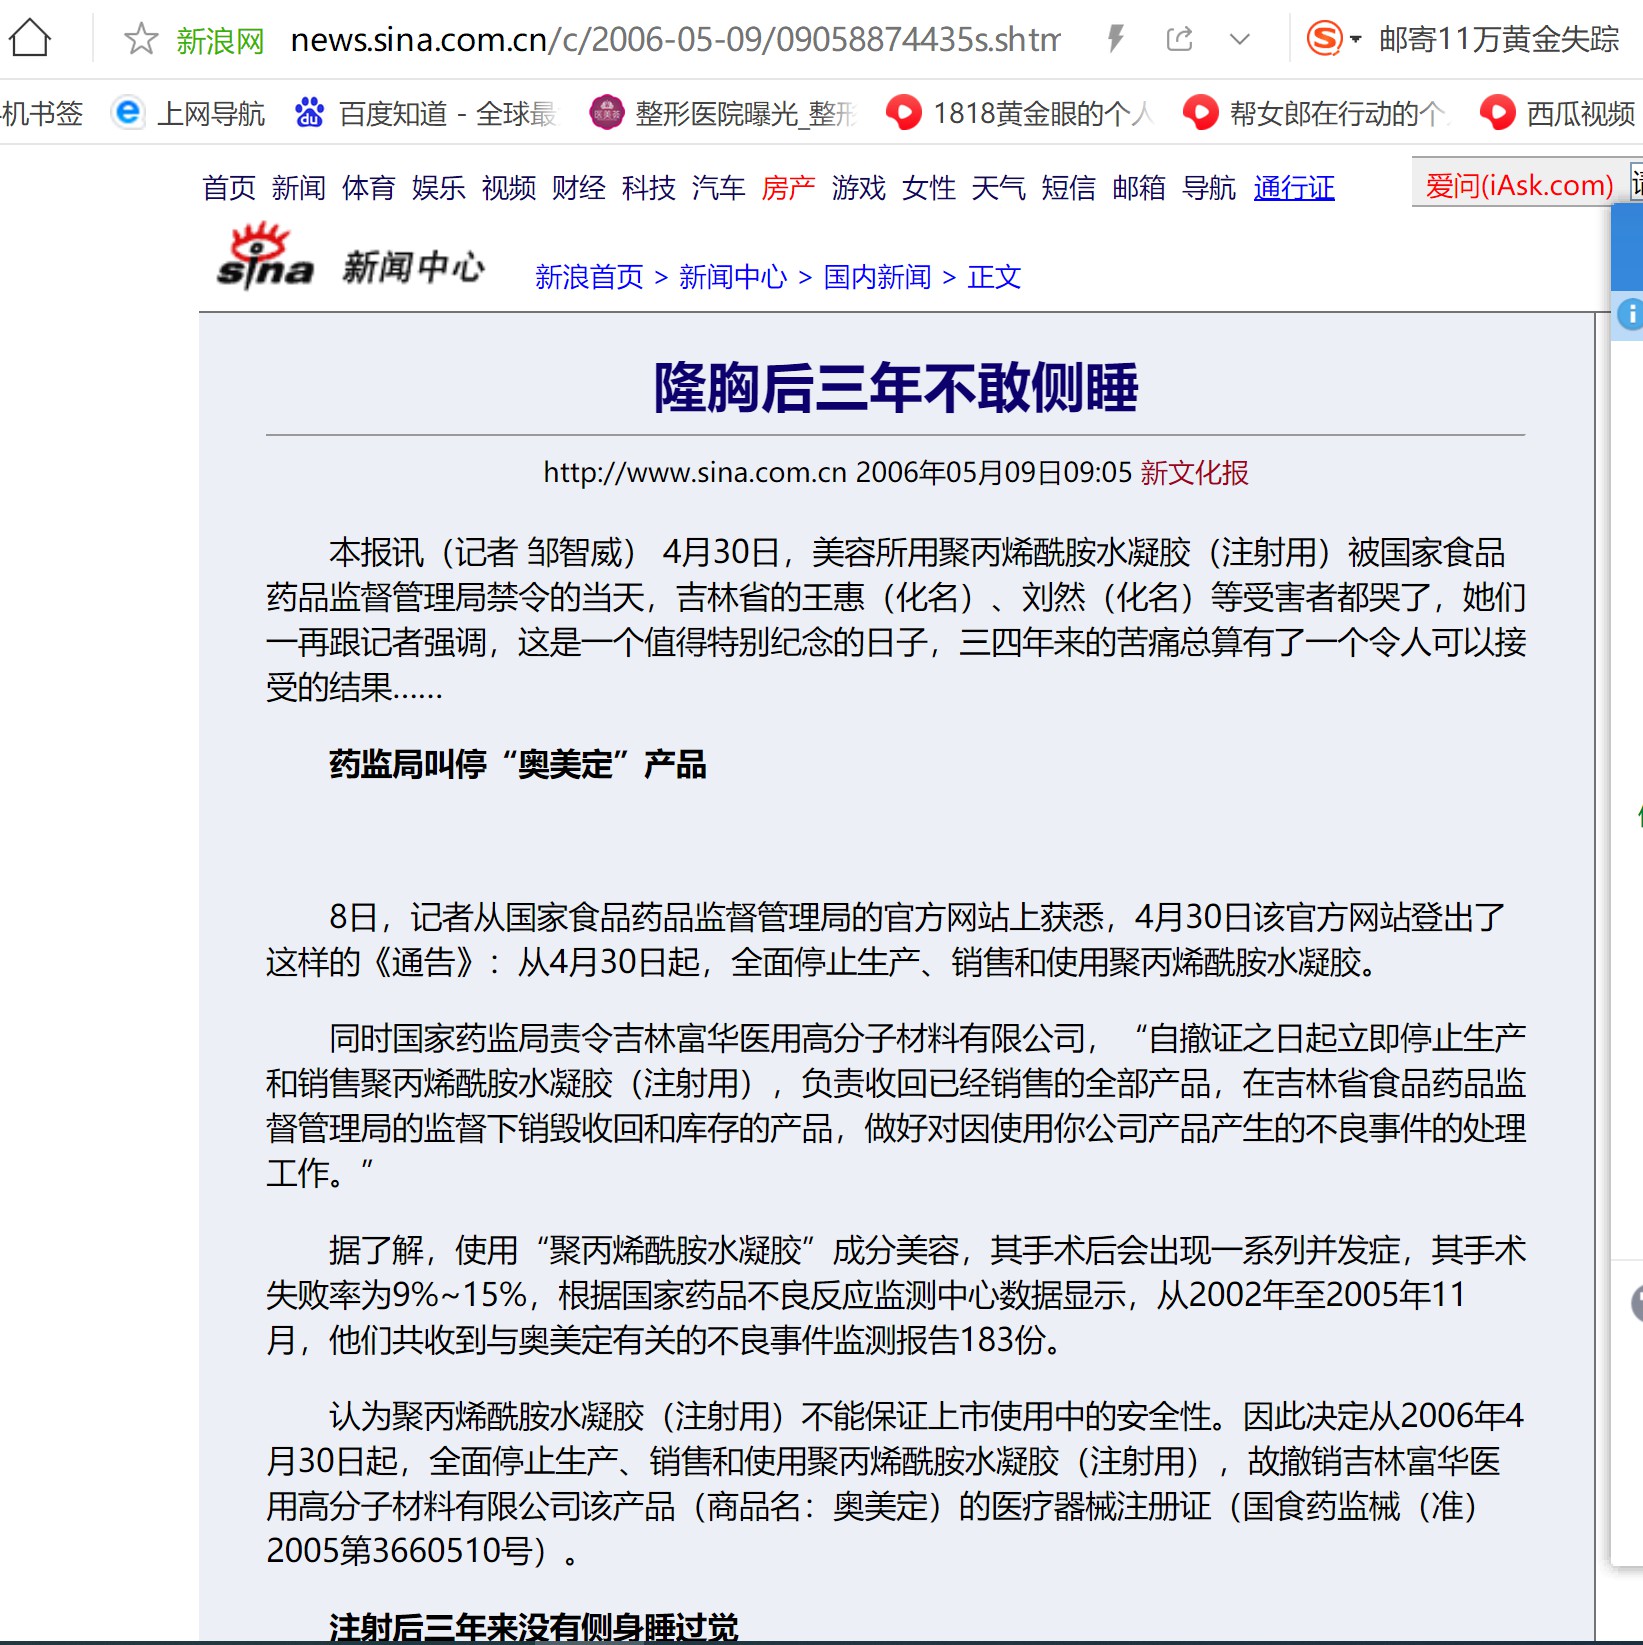The width and height of the screenshot is (1643, 1645).
Task: Open 财经 in Sina nav
Action: (x=579, y=187)
